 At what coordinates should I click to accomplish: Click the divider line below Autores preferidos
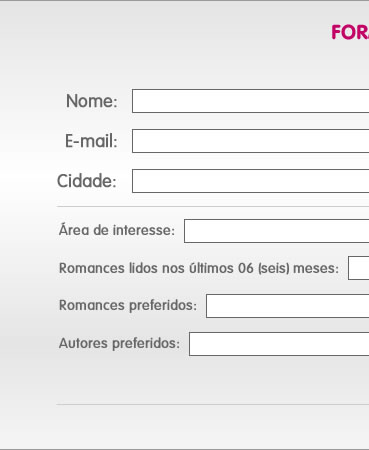click(x=213, y=405)
